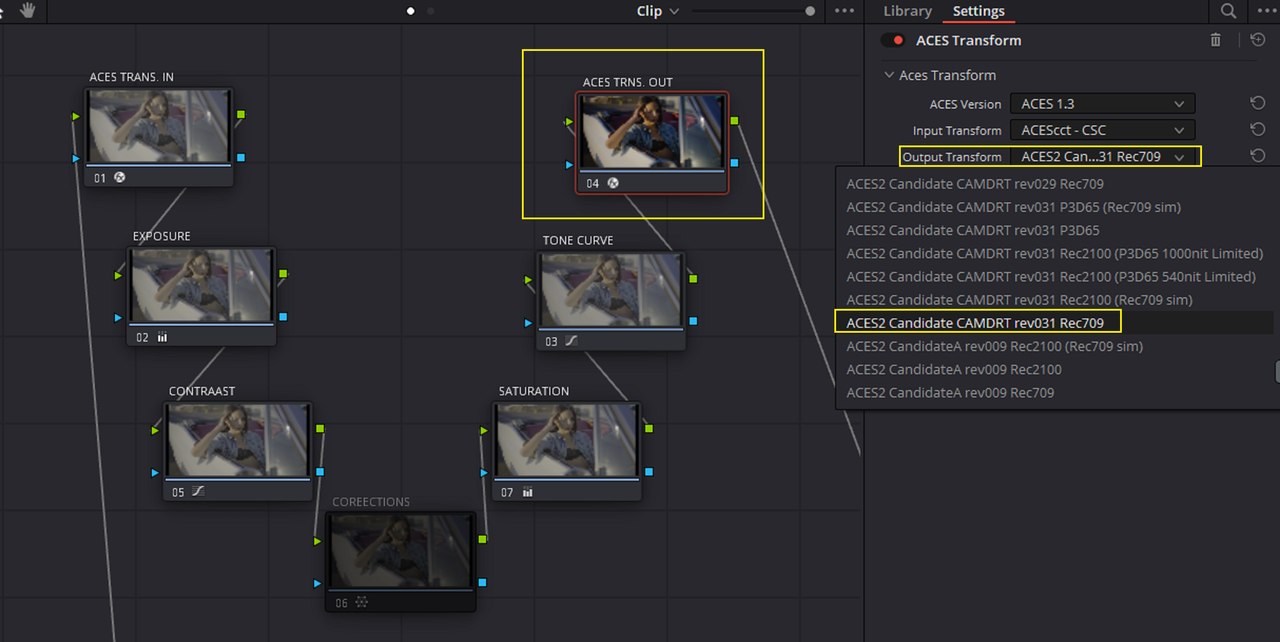The height and width of the screenshot is (642, 1280).
Task: Adjust the node graph zoom slider
Action: [810, 11]
